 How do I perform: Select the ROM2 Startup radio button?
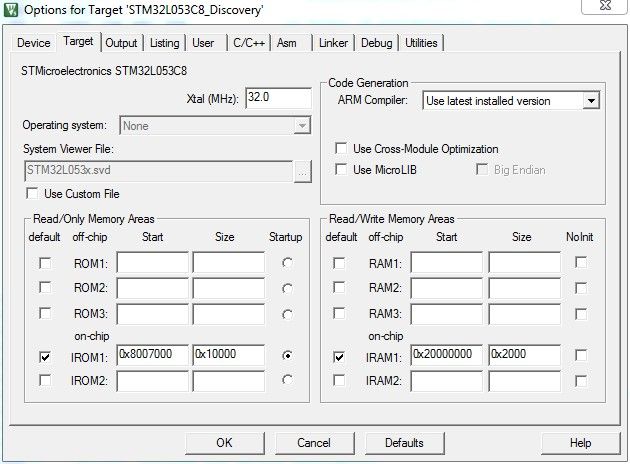point(287,288)
